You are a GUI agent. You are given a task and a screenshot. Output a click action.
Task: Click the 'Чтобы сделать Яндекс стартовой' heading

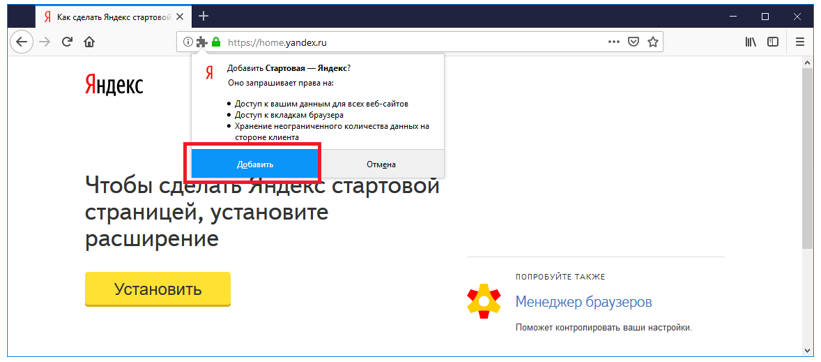coord(262,187)
